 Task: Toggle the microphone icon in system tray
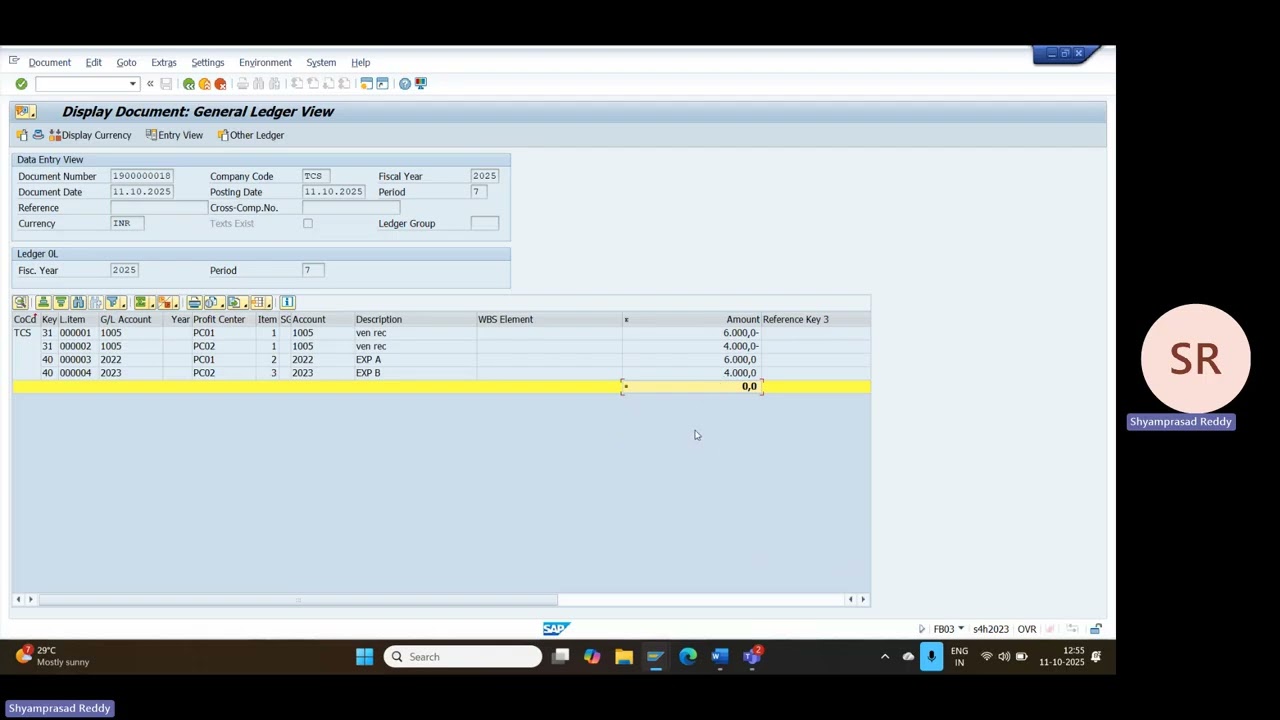pos(931,657)
